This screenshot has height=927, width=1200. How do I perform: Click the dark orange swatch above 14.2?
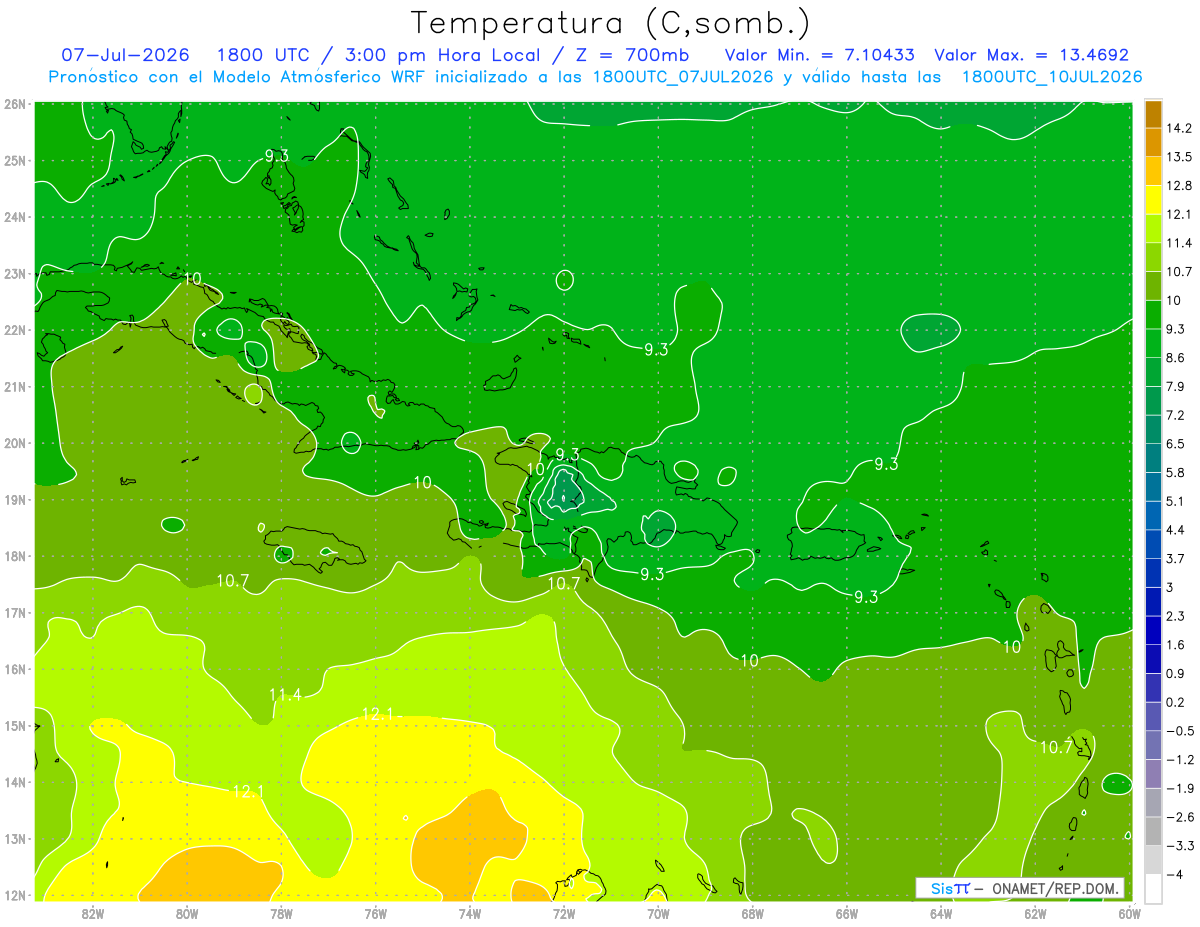tap(1153, 114)
